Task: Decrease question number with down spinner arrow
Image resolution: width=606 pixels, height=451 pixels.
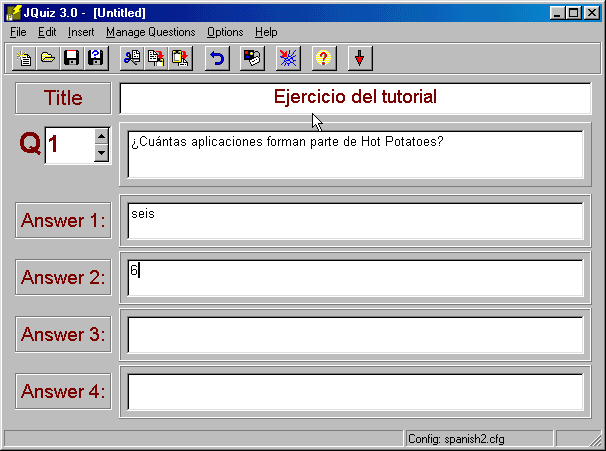Action: (101, 153)
